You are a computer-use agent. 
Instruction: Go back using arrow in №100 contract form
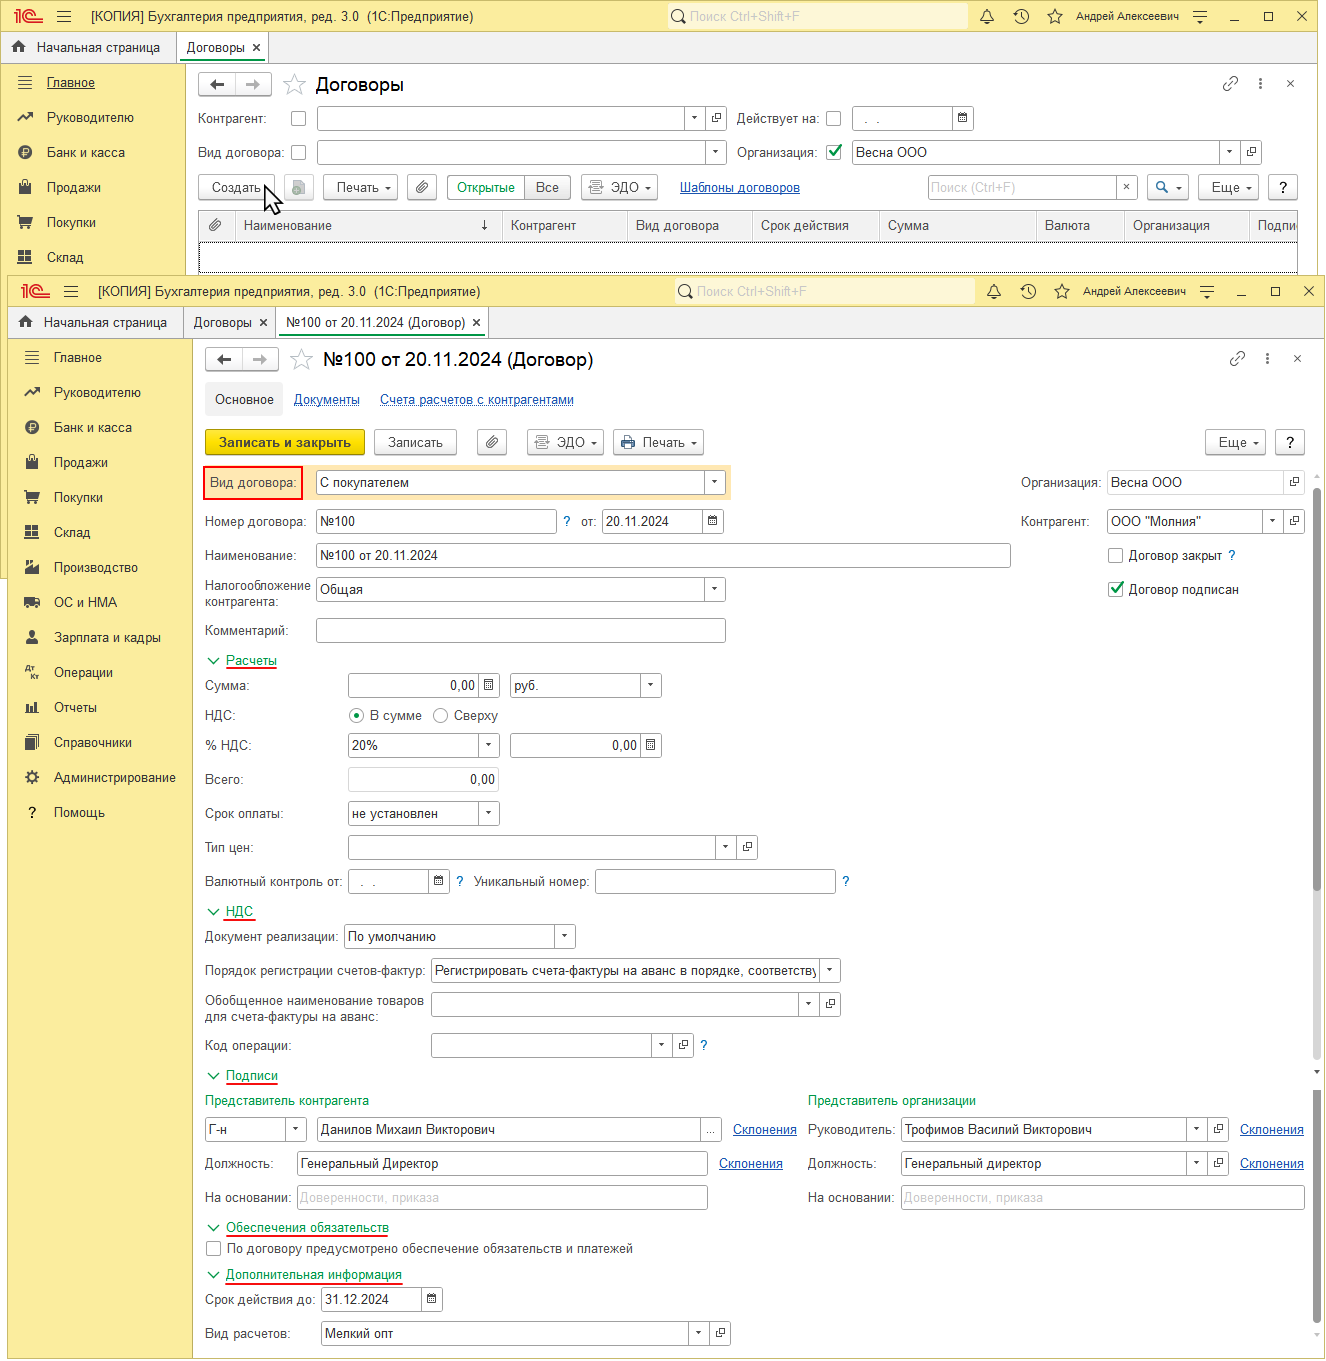[x=224, y=359]
